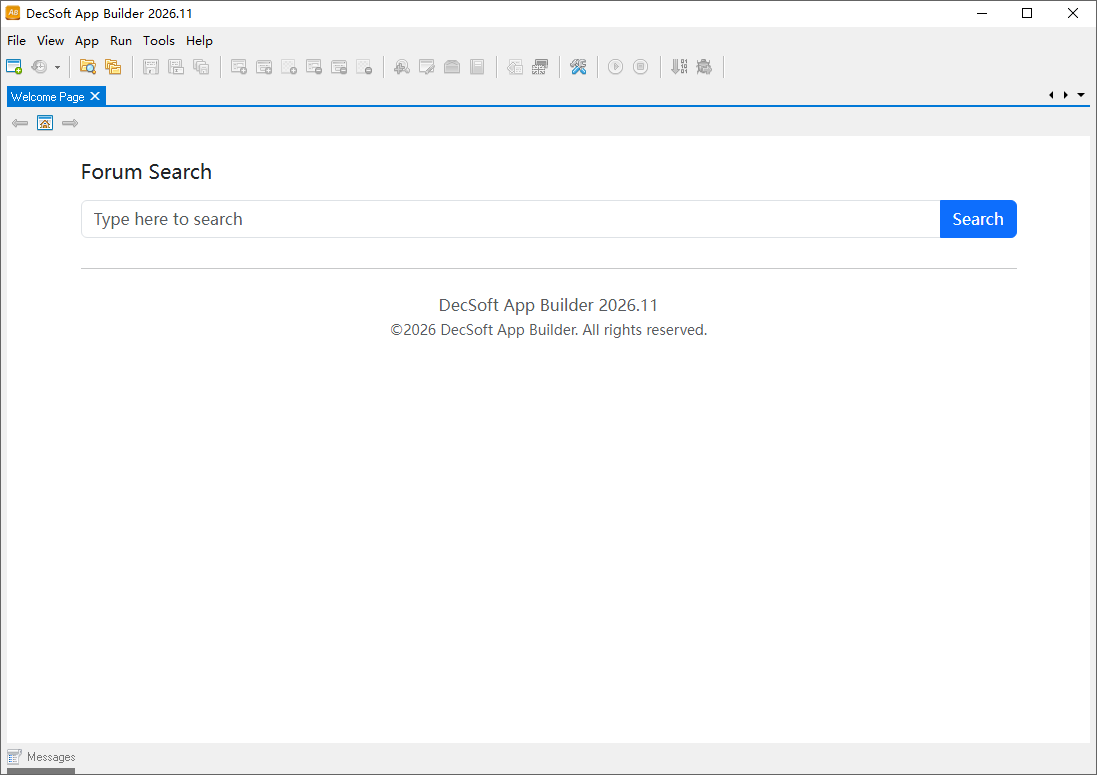
Task: Click the tag-shaped toolbar icon
Action: tap(515, 66)
